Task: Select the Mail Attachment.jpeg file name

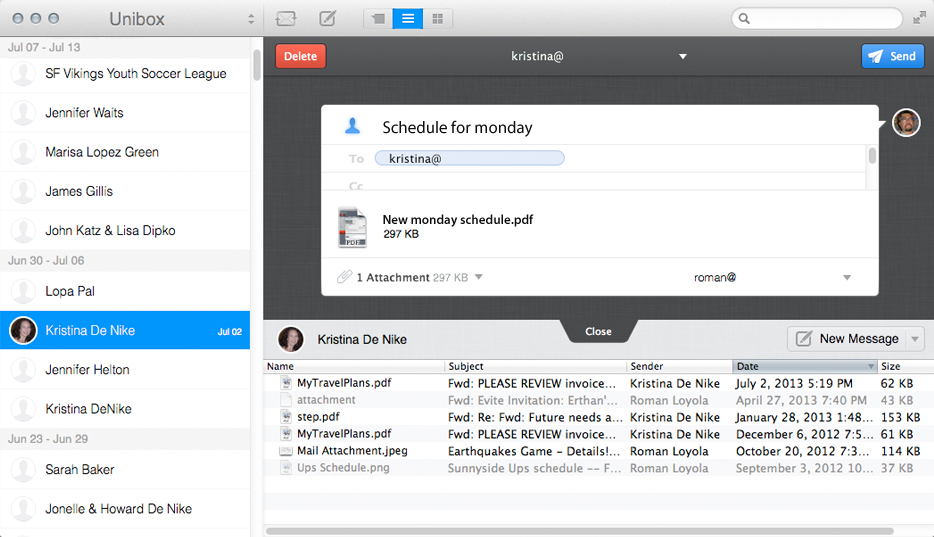Action: pyautogui.click(x=352, y=451)
